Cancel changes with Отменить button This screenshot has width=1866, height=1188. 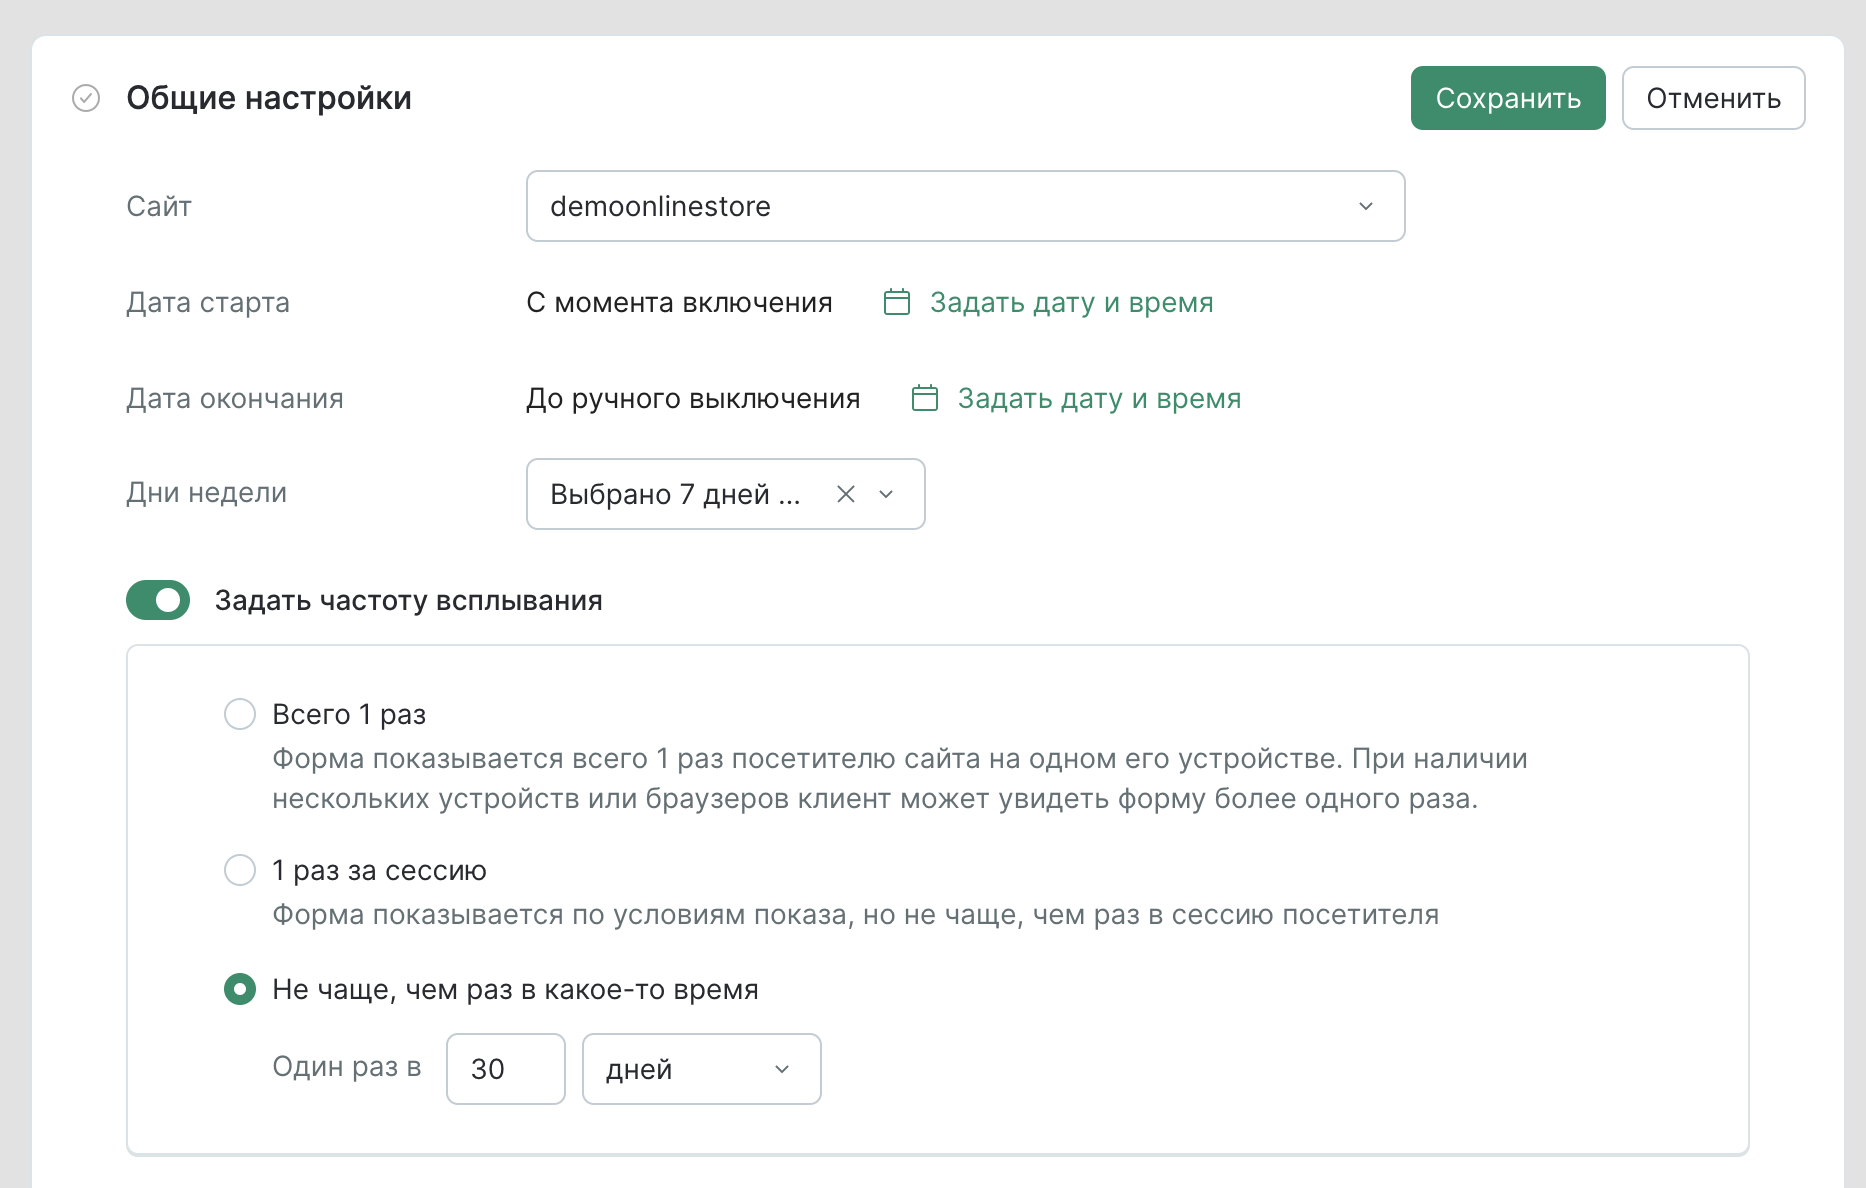(x=1714, y=98)
